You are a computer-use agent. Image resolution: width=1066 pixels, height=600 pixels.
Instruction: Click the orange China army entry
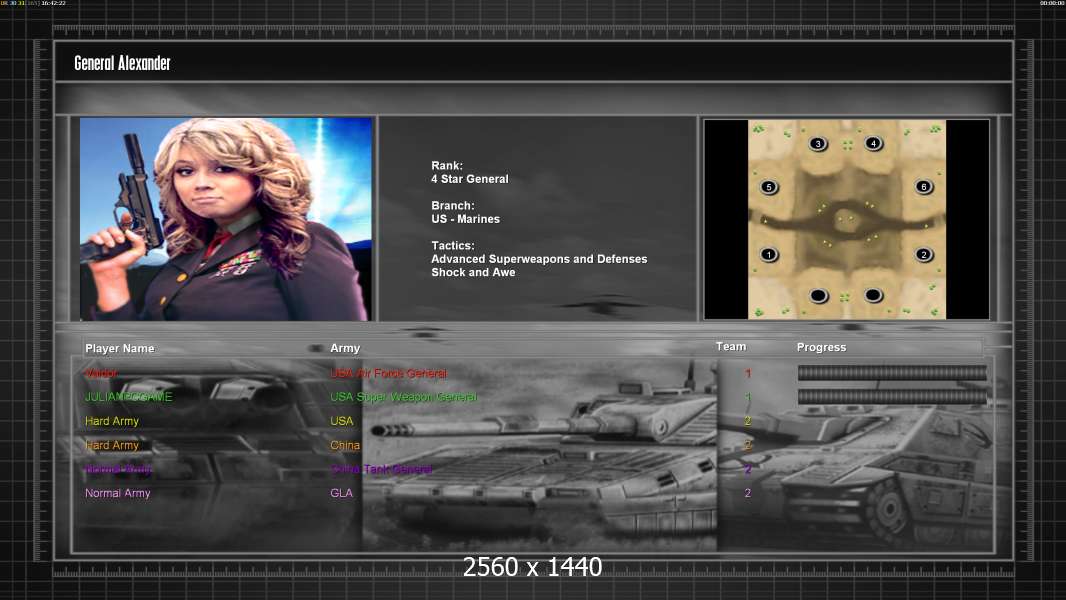(345, 445)
